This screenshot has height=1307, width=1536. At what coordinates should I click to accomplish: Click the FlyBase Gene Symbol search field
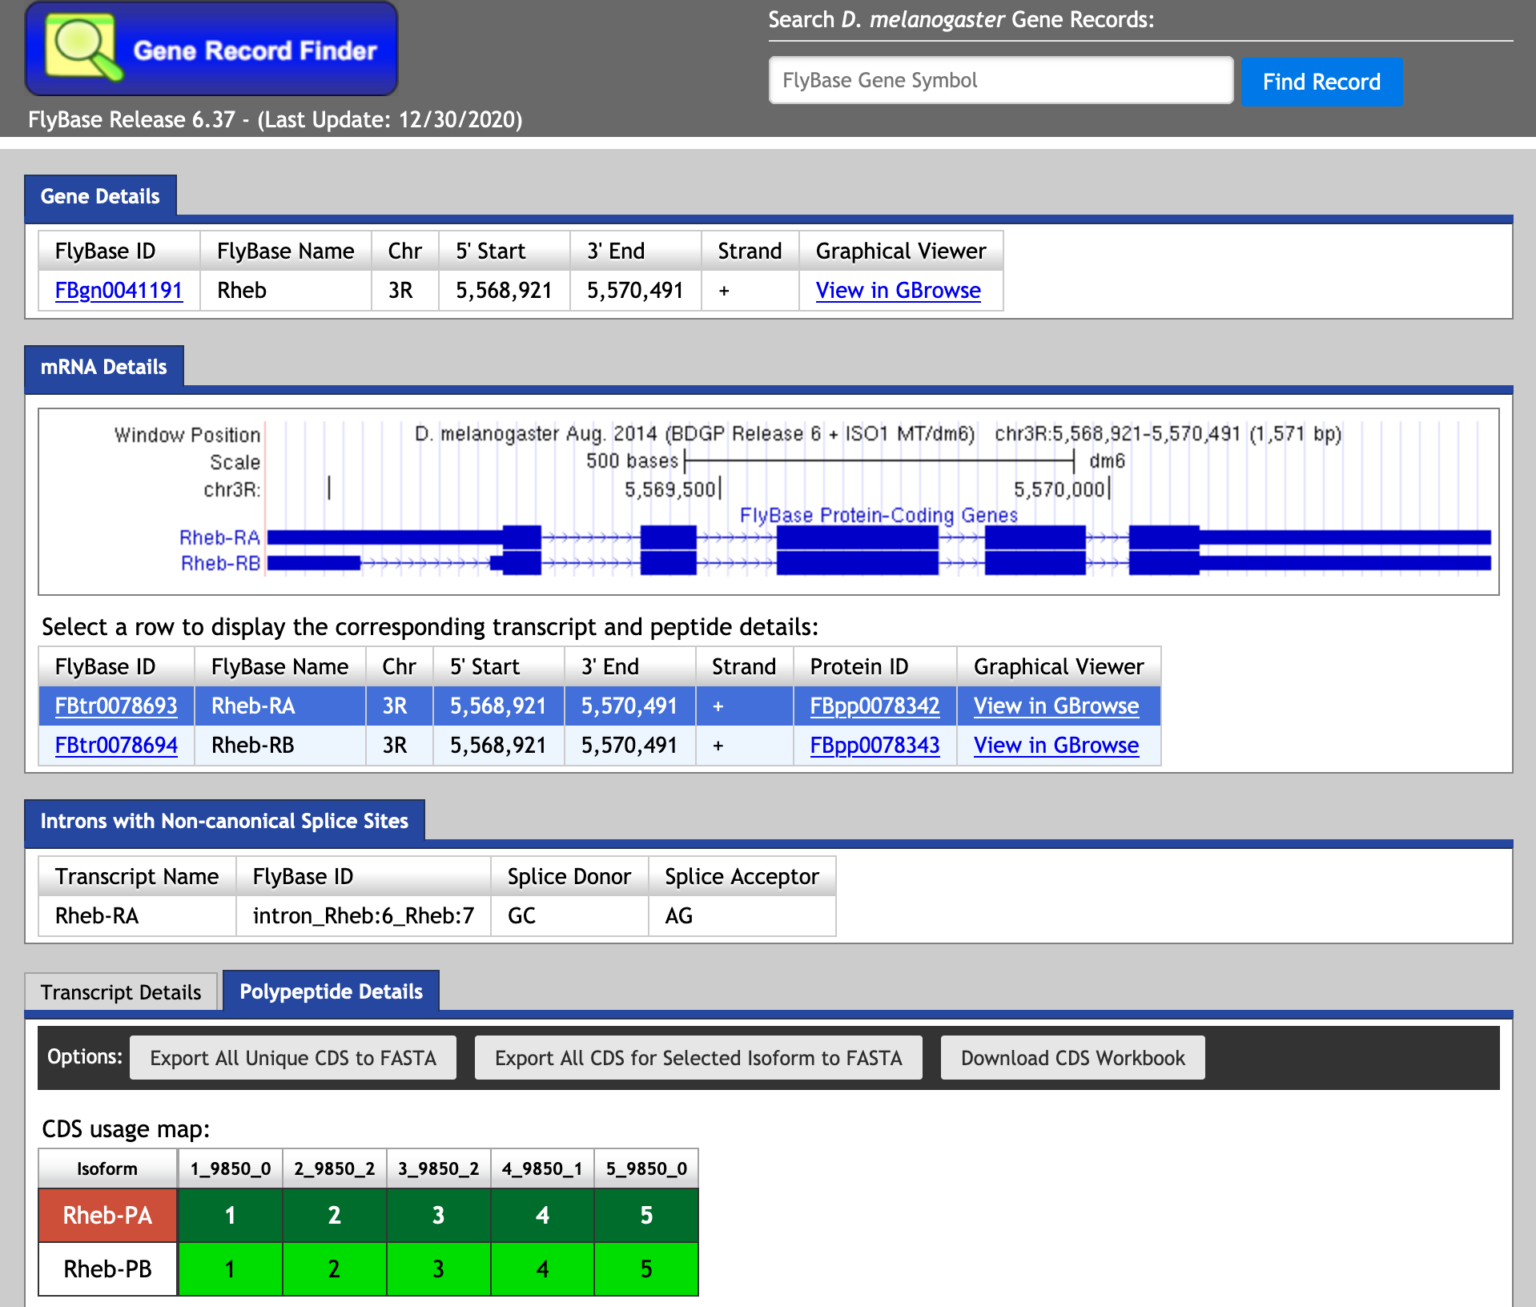click(x=1000, y=80)
